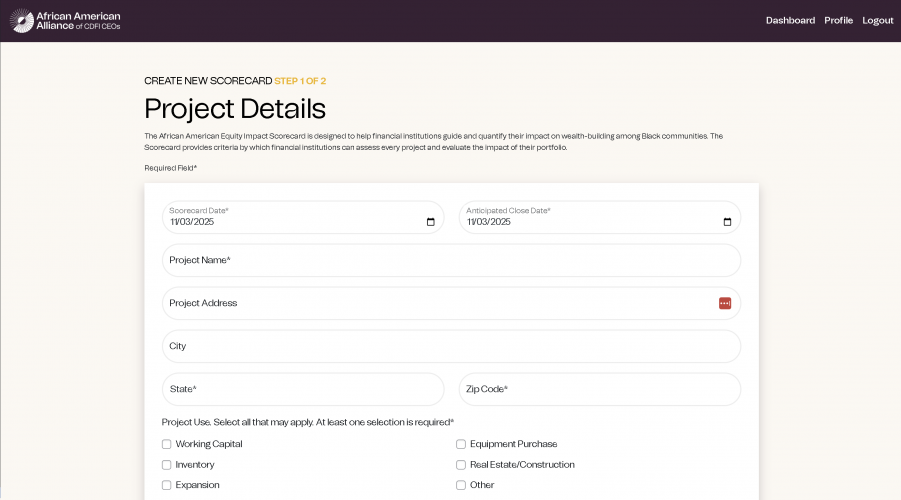
Task: Go to the Dashboard menu item
Action: coord(790,21)
